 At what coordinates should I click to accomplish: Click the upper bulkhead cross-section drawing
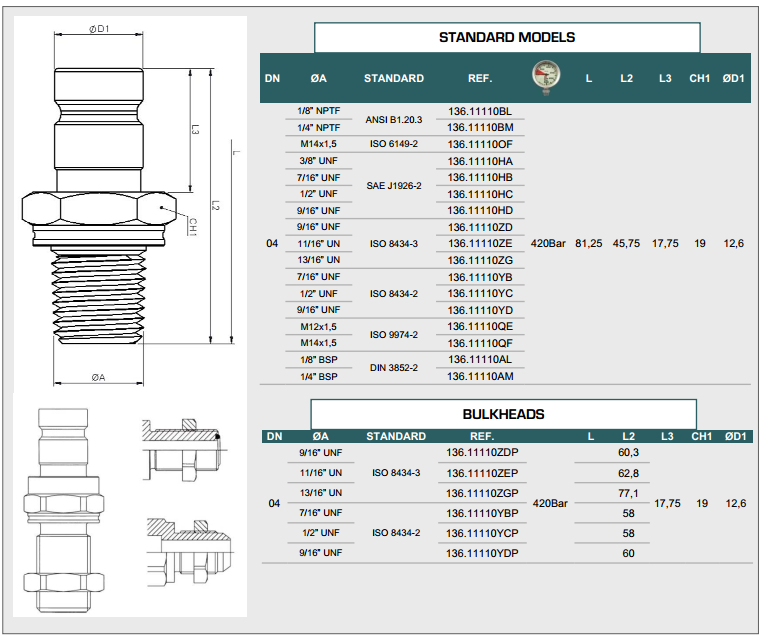pyautogui.click(x=183, y=444)
